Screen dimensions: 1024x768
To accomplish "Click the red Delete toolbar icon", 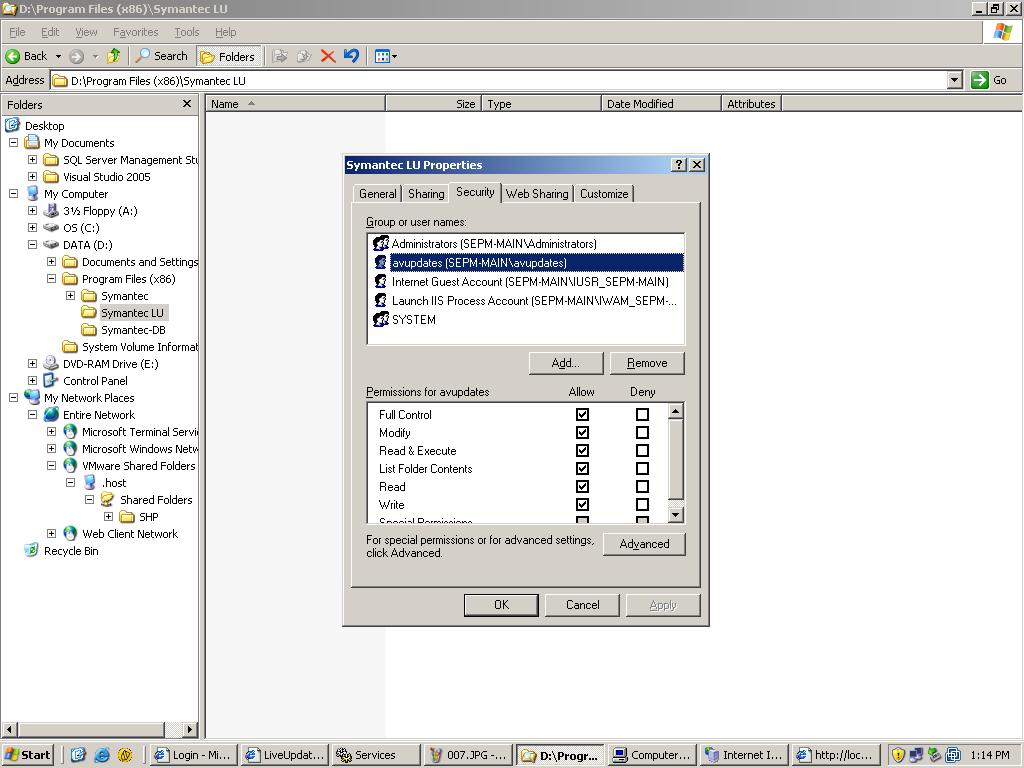I will click(327, 56).
